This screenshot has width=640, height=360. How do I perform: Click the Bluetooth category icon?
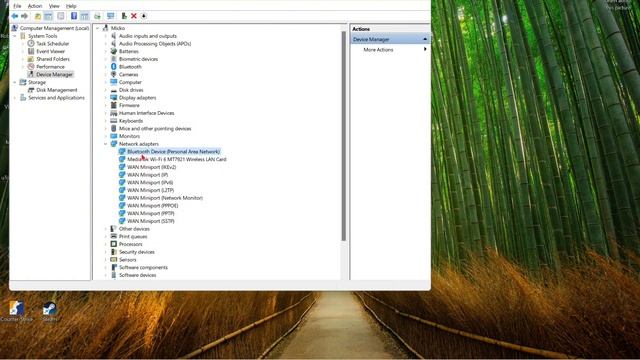point(113,67)
